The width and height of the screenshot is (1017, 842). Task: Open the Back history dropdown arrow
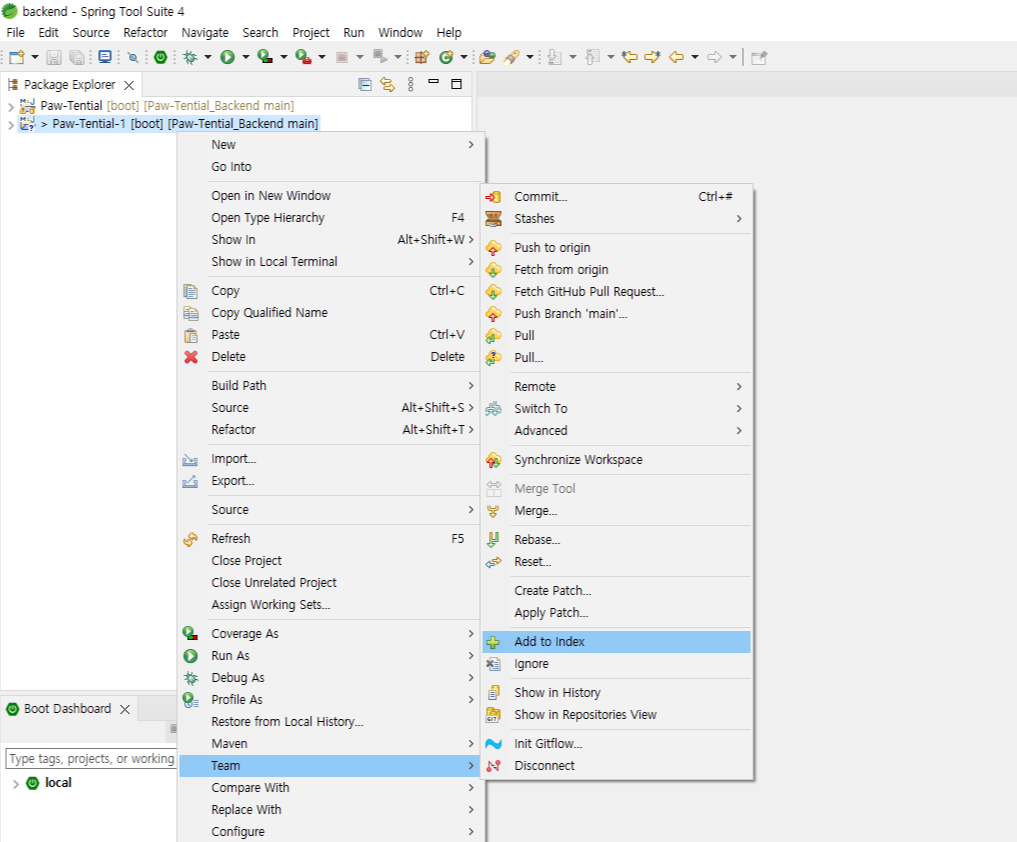point(695,57)
